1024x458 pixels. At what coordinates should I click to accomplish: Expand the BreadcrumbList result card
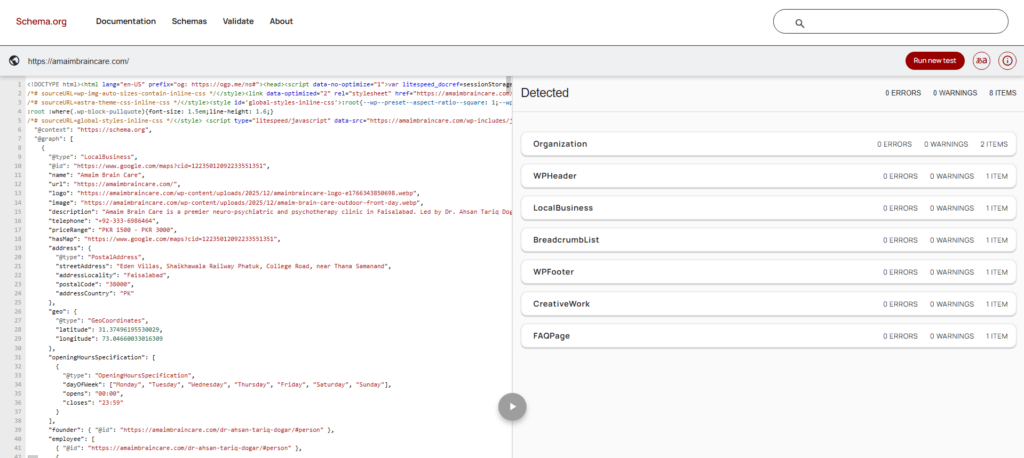[769, 240]
